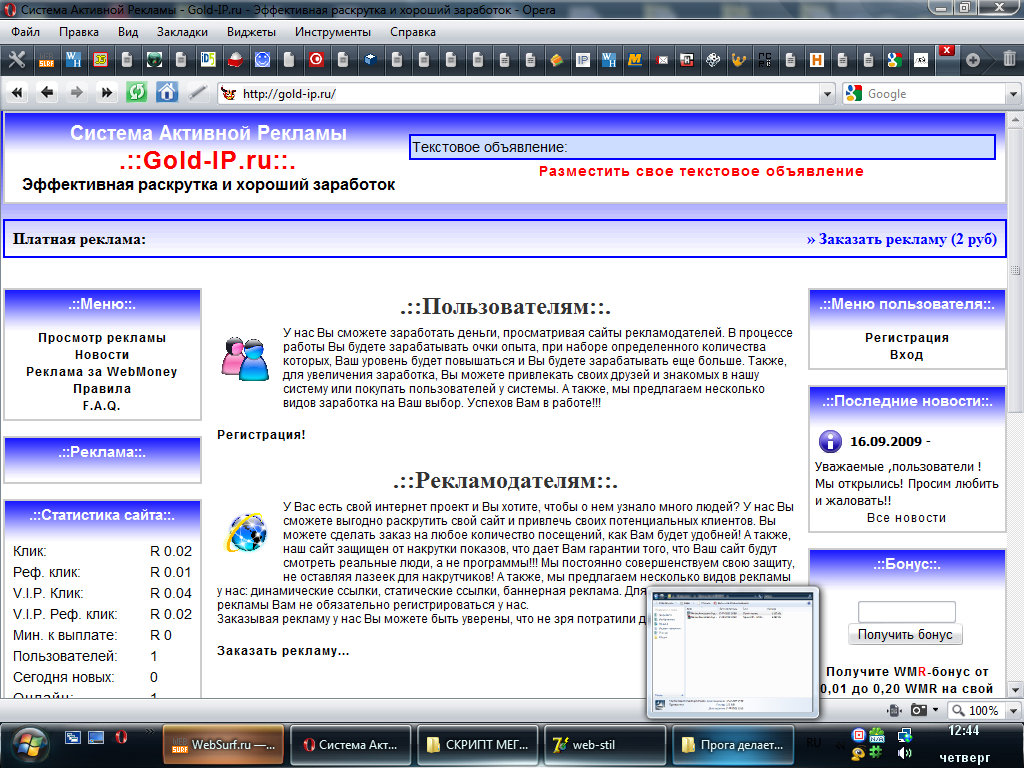
Task: Expand the Google search engine dropdown
Action: click(1013, 94)
